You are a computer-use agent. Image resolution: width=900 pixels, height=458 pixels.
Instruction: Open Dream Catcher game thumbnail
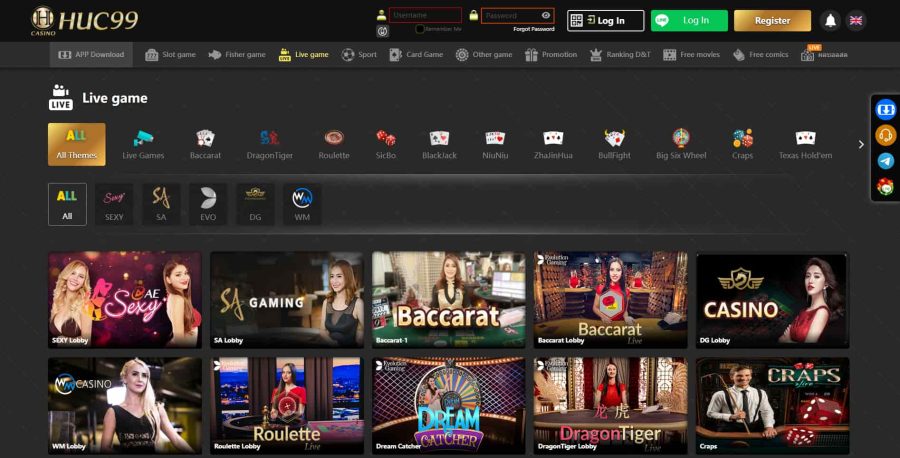[449, 406]
